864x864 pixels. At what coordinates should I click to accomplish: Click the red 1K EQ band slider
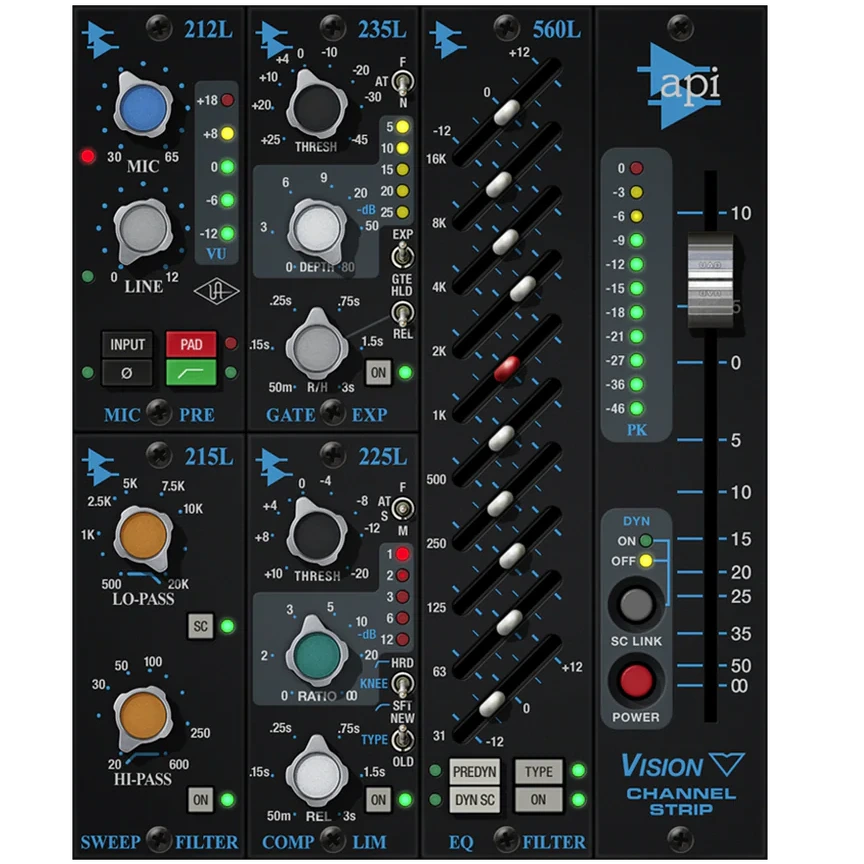(x=507, y=369)
